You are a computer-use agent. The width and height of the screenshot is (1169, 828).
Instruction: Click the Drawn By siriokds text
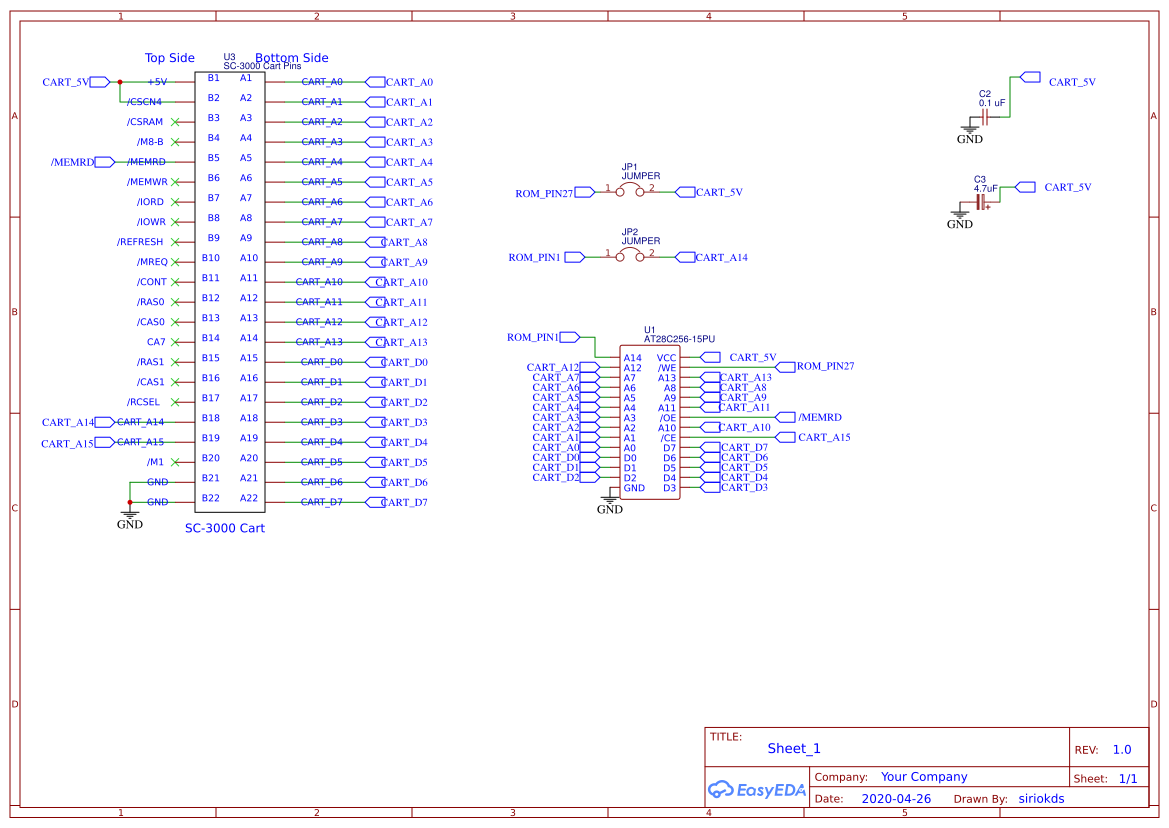(x=1040, y=798)
